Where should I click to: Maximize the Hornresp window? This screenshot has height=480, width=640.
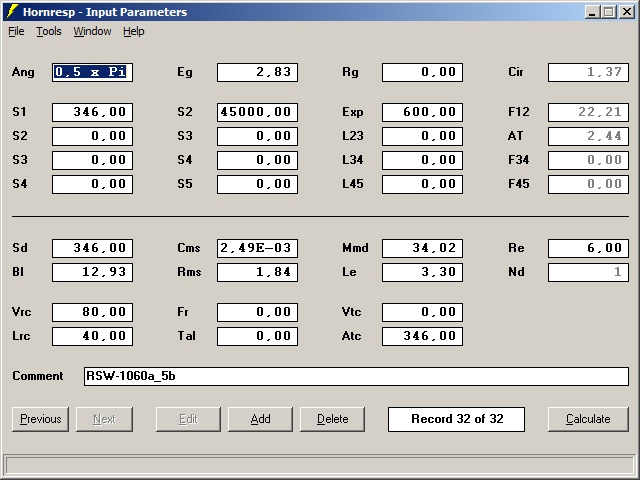tap(609, 12)
